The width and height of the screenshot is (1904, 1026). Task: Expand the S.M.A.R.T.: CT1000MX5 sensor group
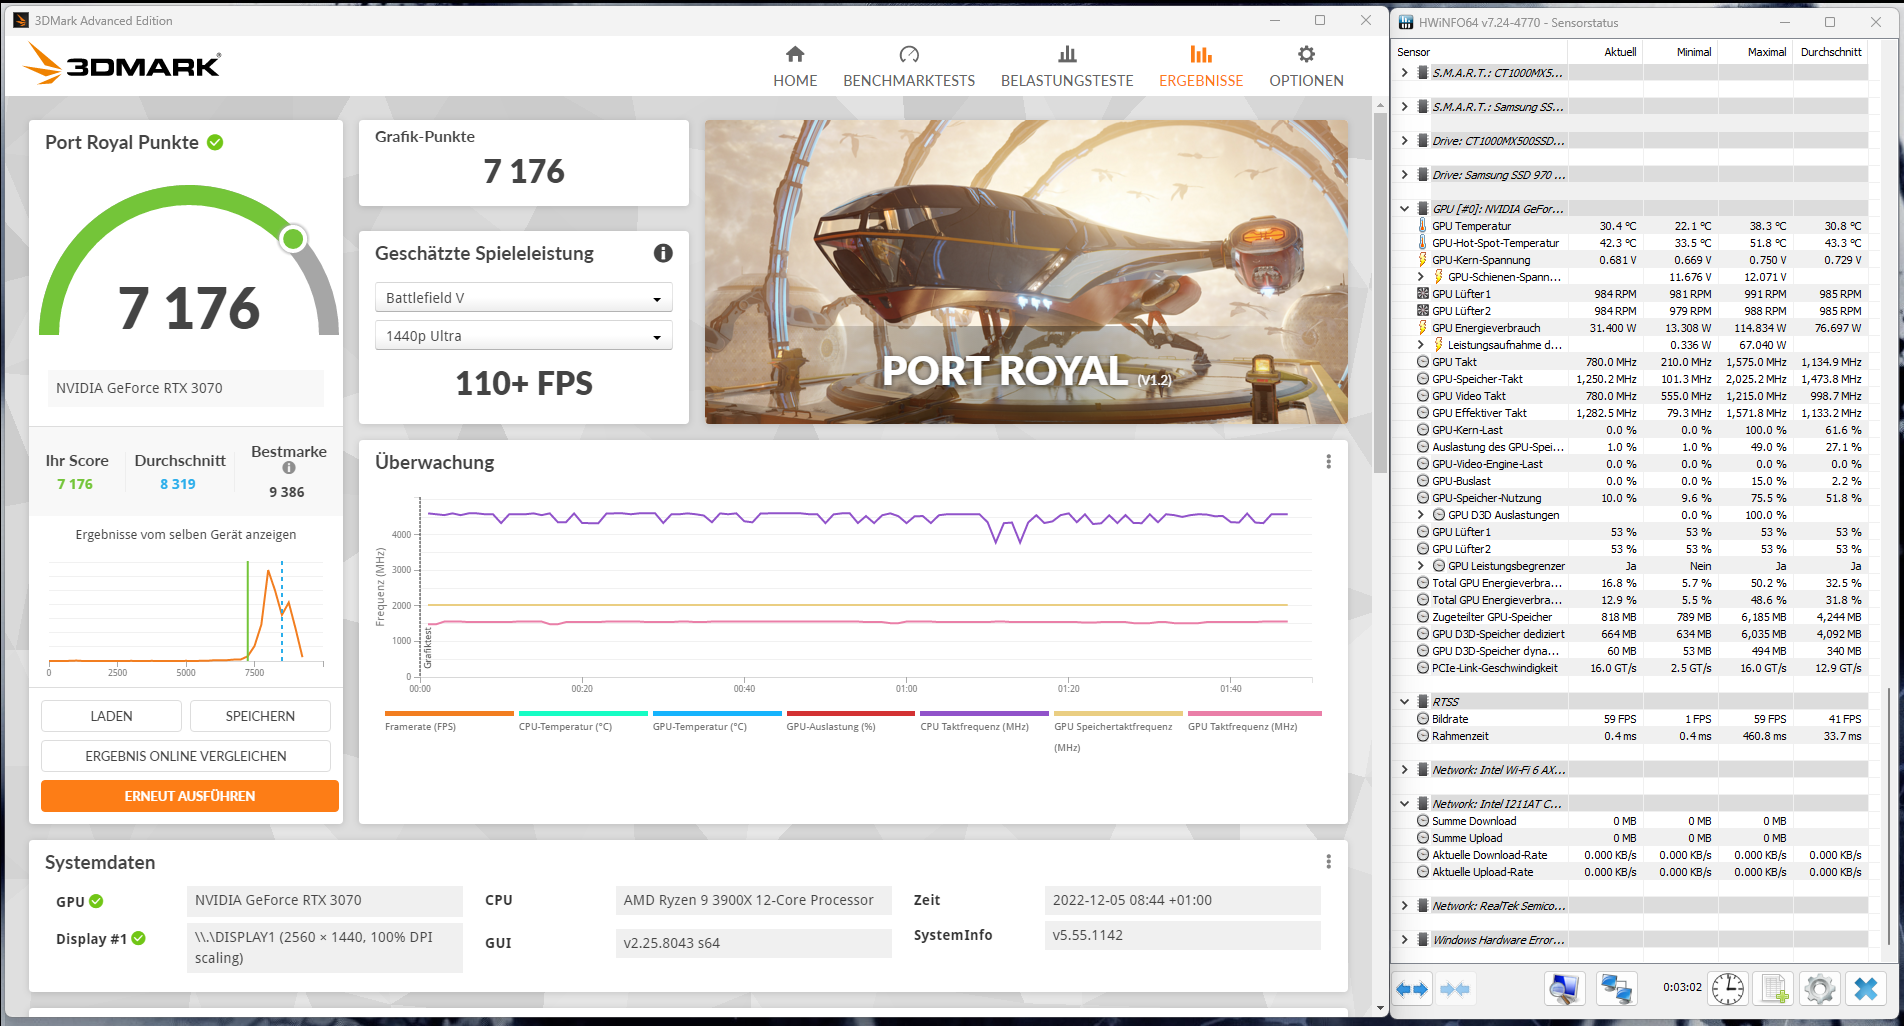tap(1405, 73)
